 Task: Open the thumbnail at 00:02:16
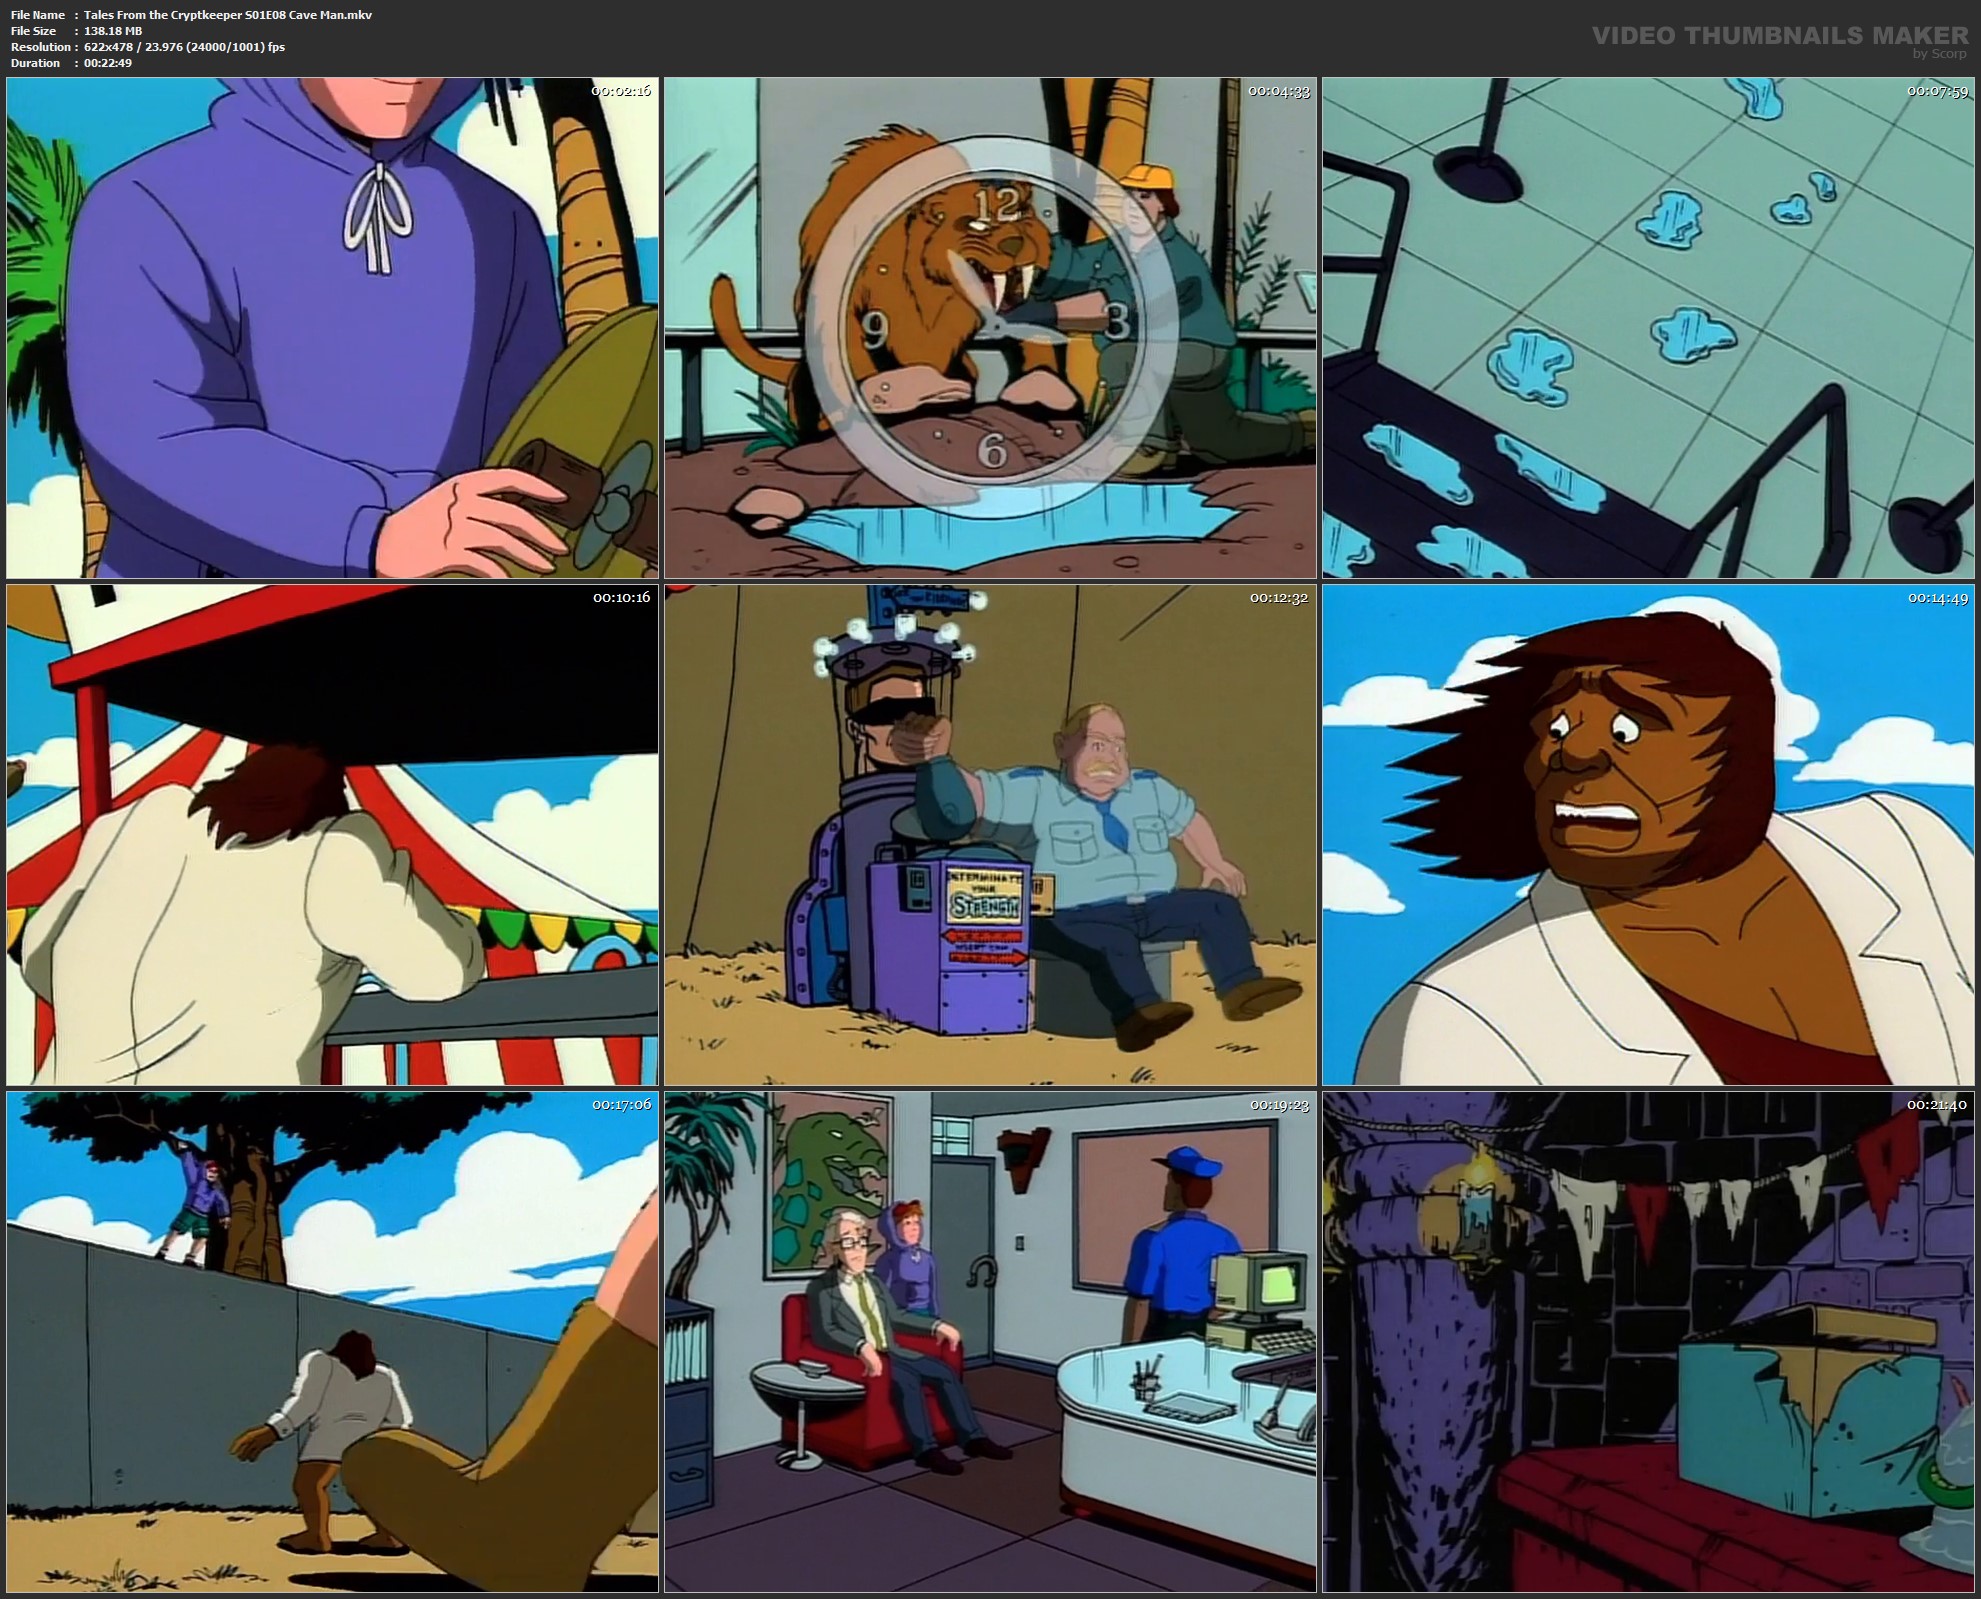tap(332, 328)
